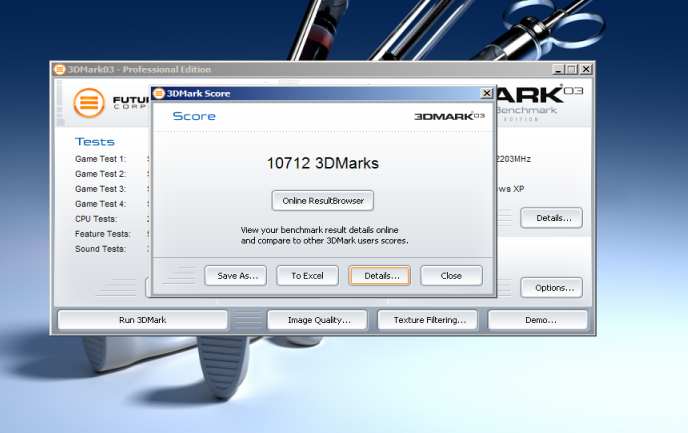
Task: Open Texture Filtering in main window
Action: [x=427, y=320]
